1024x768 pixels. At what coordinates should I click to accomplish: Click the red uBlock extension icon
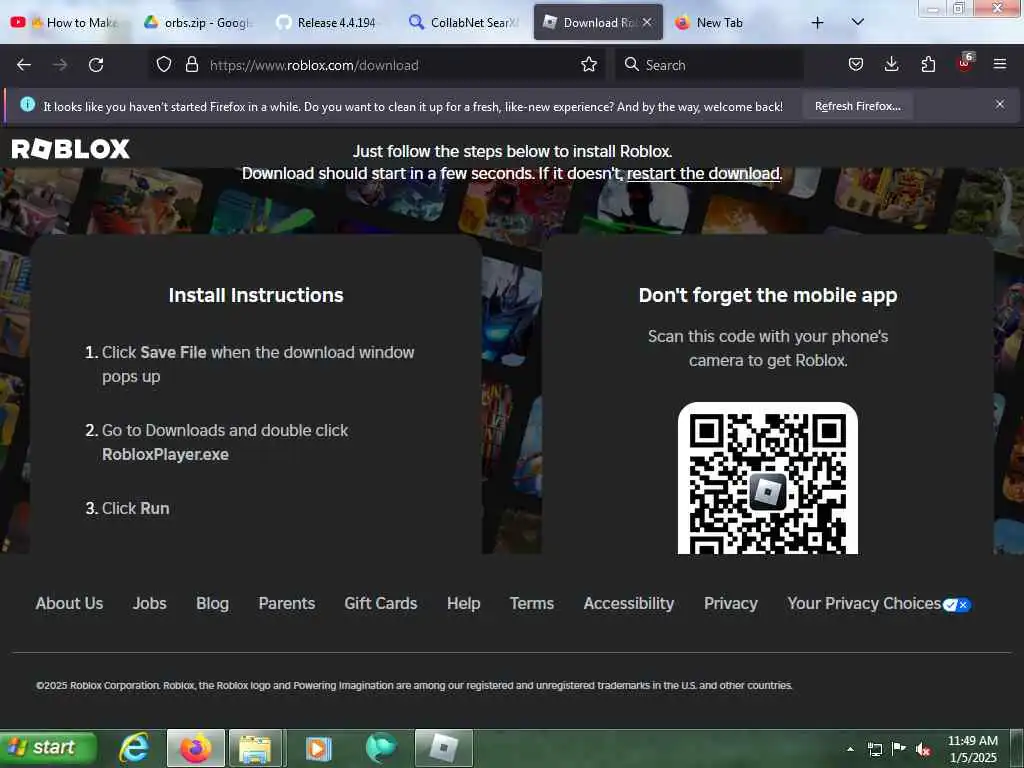(x=965, y=63)
